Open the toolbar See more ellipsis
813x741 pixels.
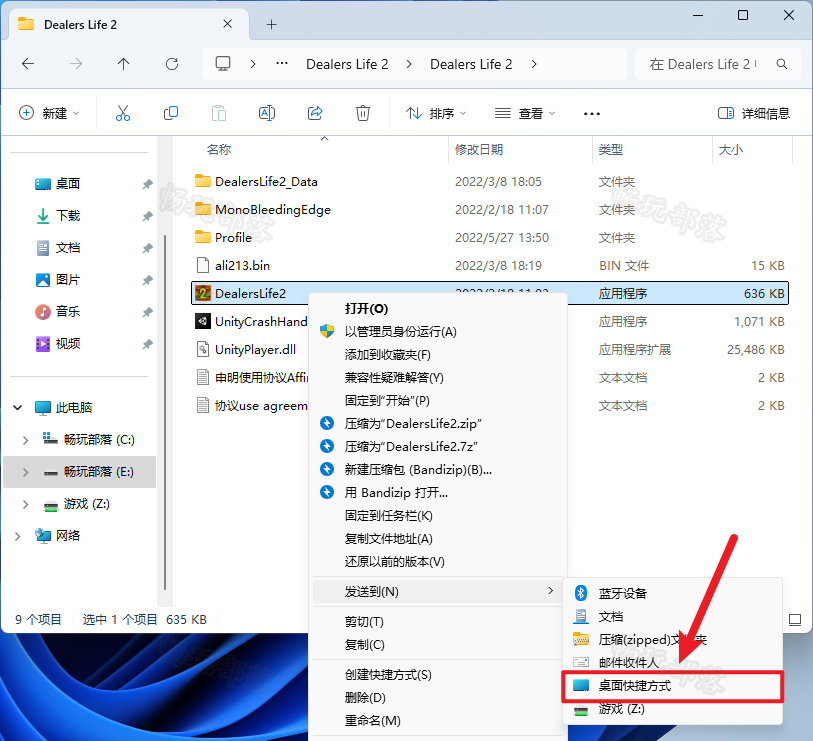[592, 114]
